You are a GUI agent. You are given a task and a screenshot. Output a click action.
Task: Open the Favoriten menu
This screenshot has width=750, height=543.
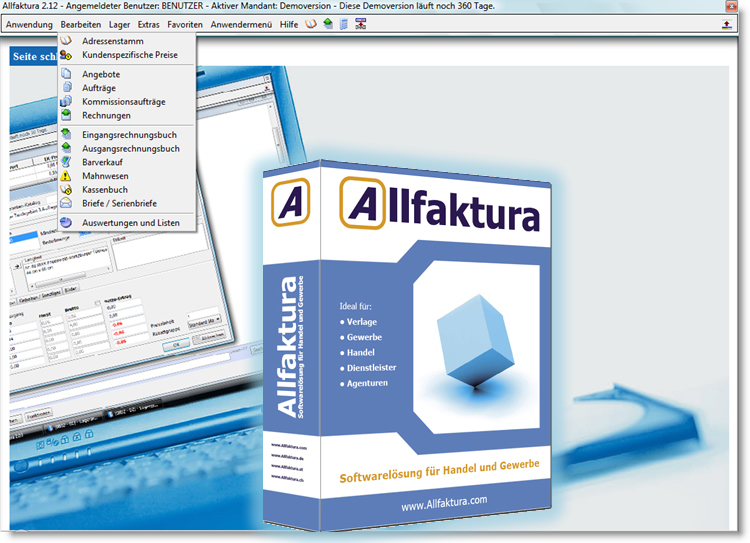pyautogui.click(x=185, y=24)
